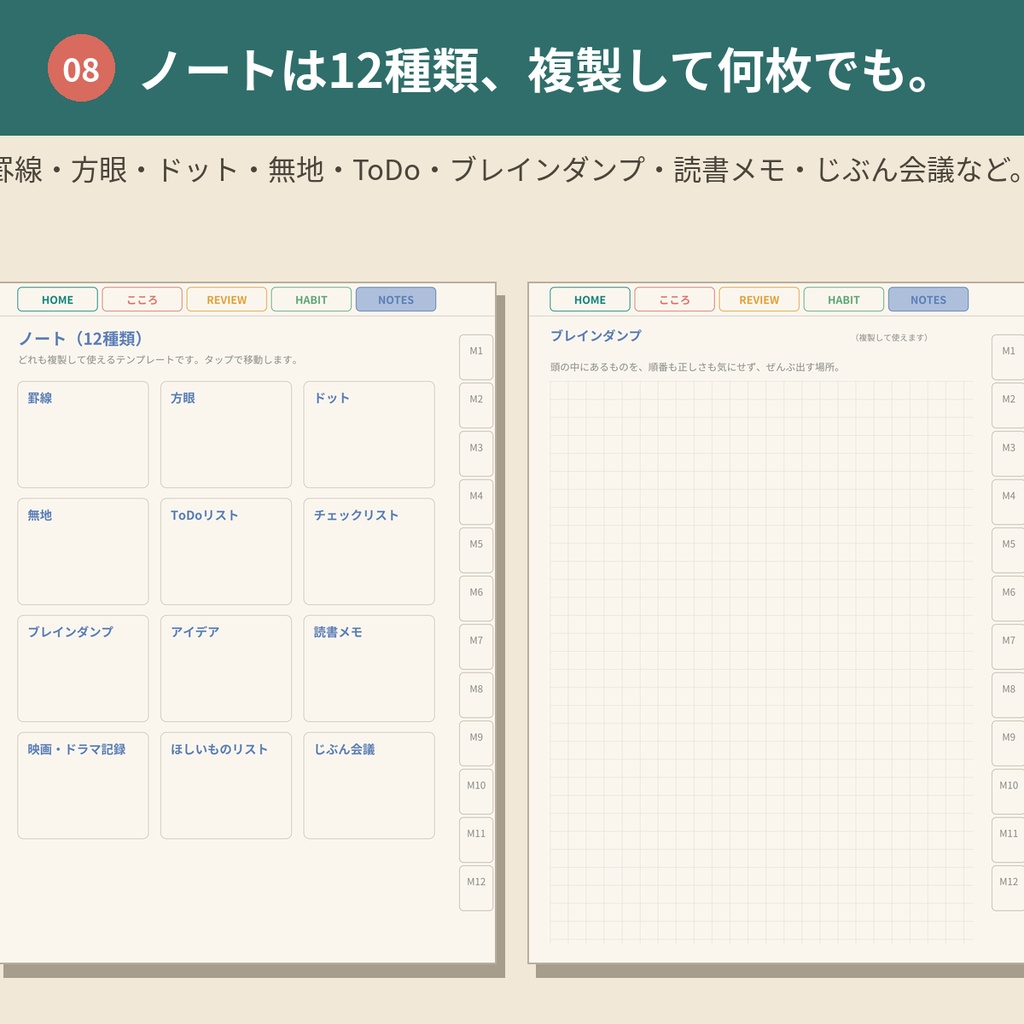Open the 方眼 note template card
The height and width of the screenshot is (1024, 1024).
point(226,434)
